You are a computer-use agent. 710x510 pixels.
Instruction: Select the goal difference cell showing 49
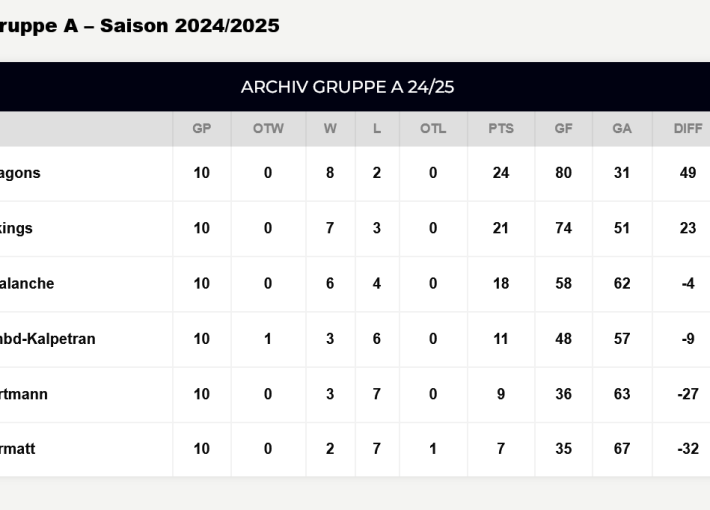[x=688, y=173]
